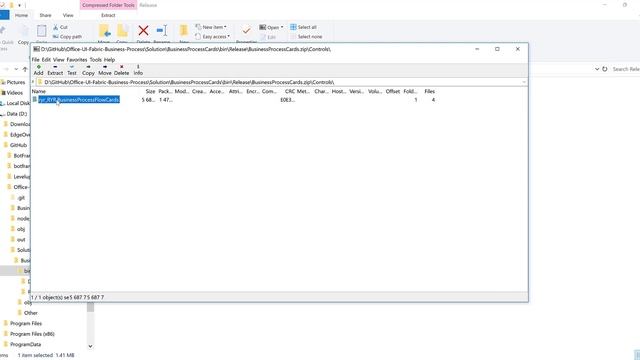
Task: Click the Move button in 7-Zip toolbar
Action: pos(105,70)
